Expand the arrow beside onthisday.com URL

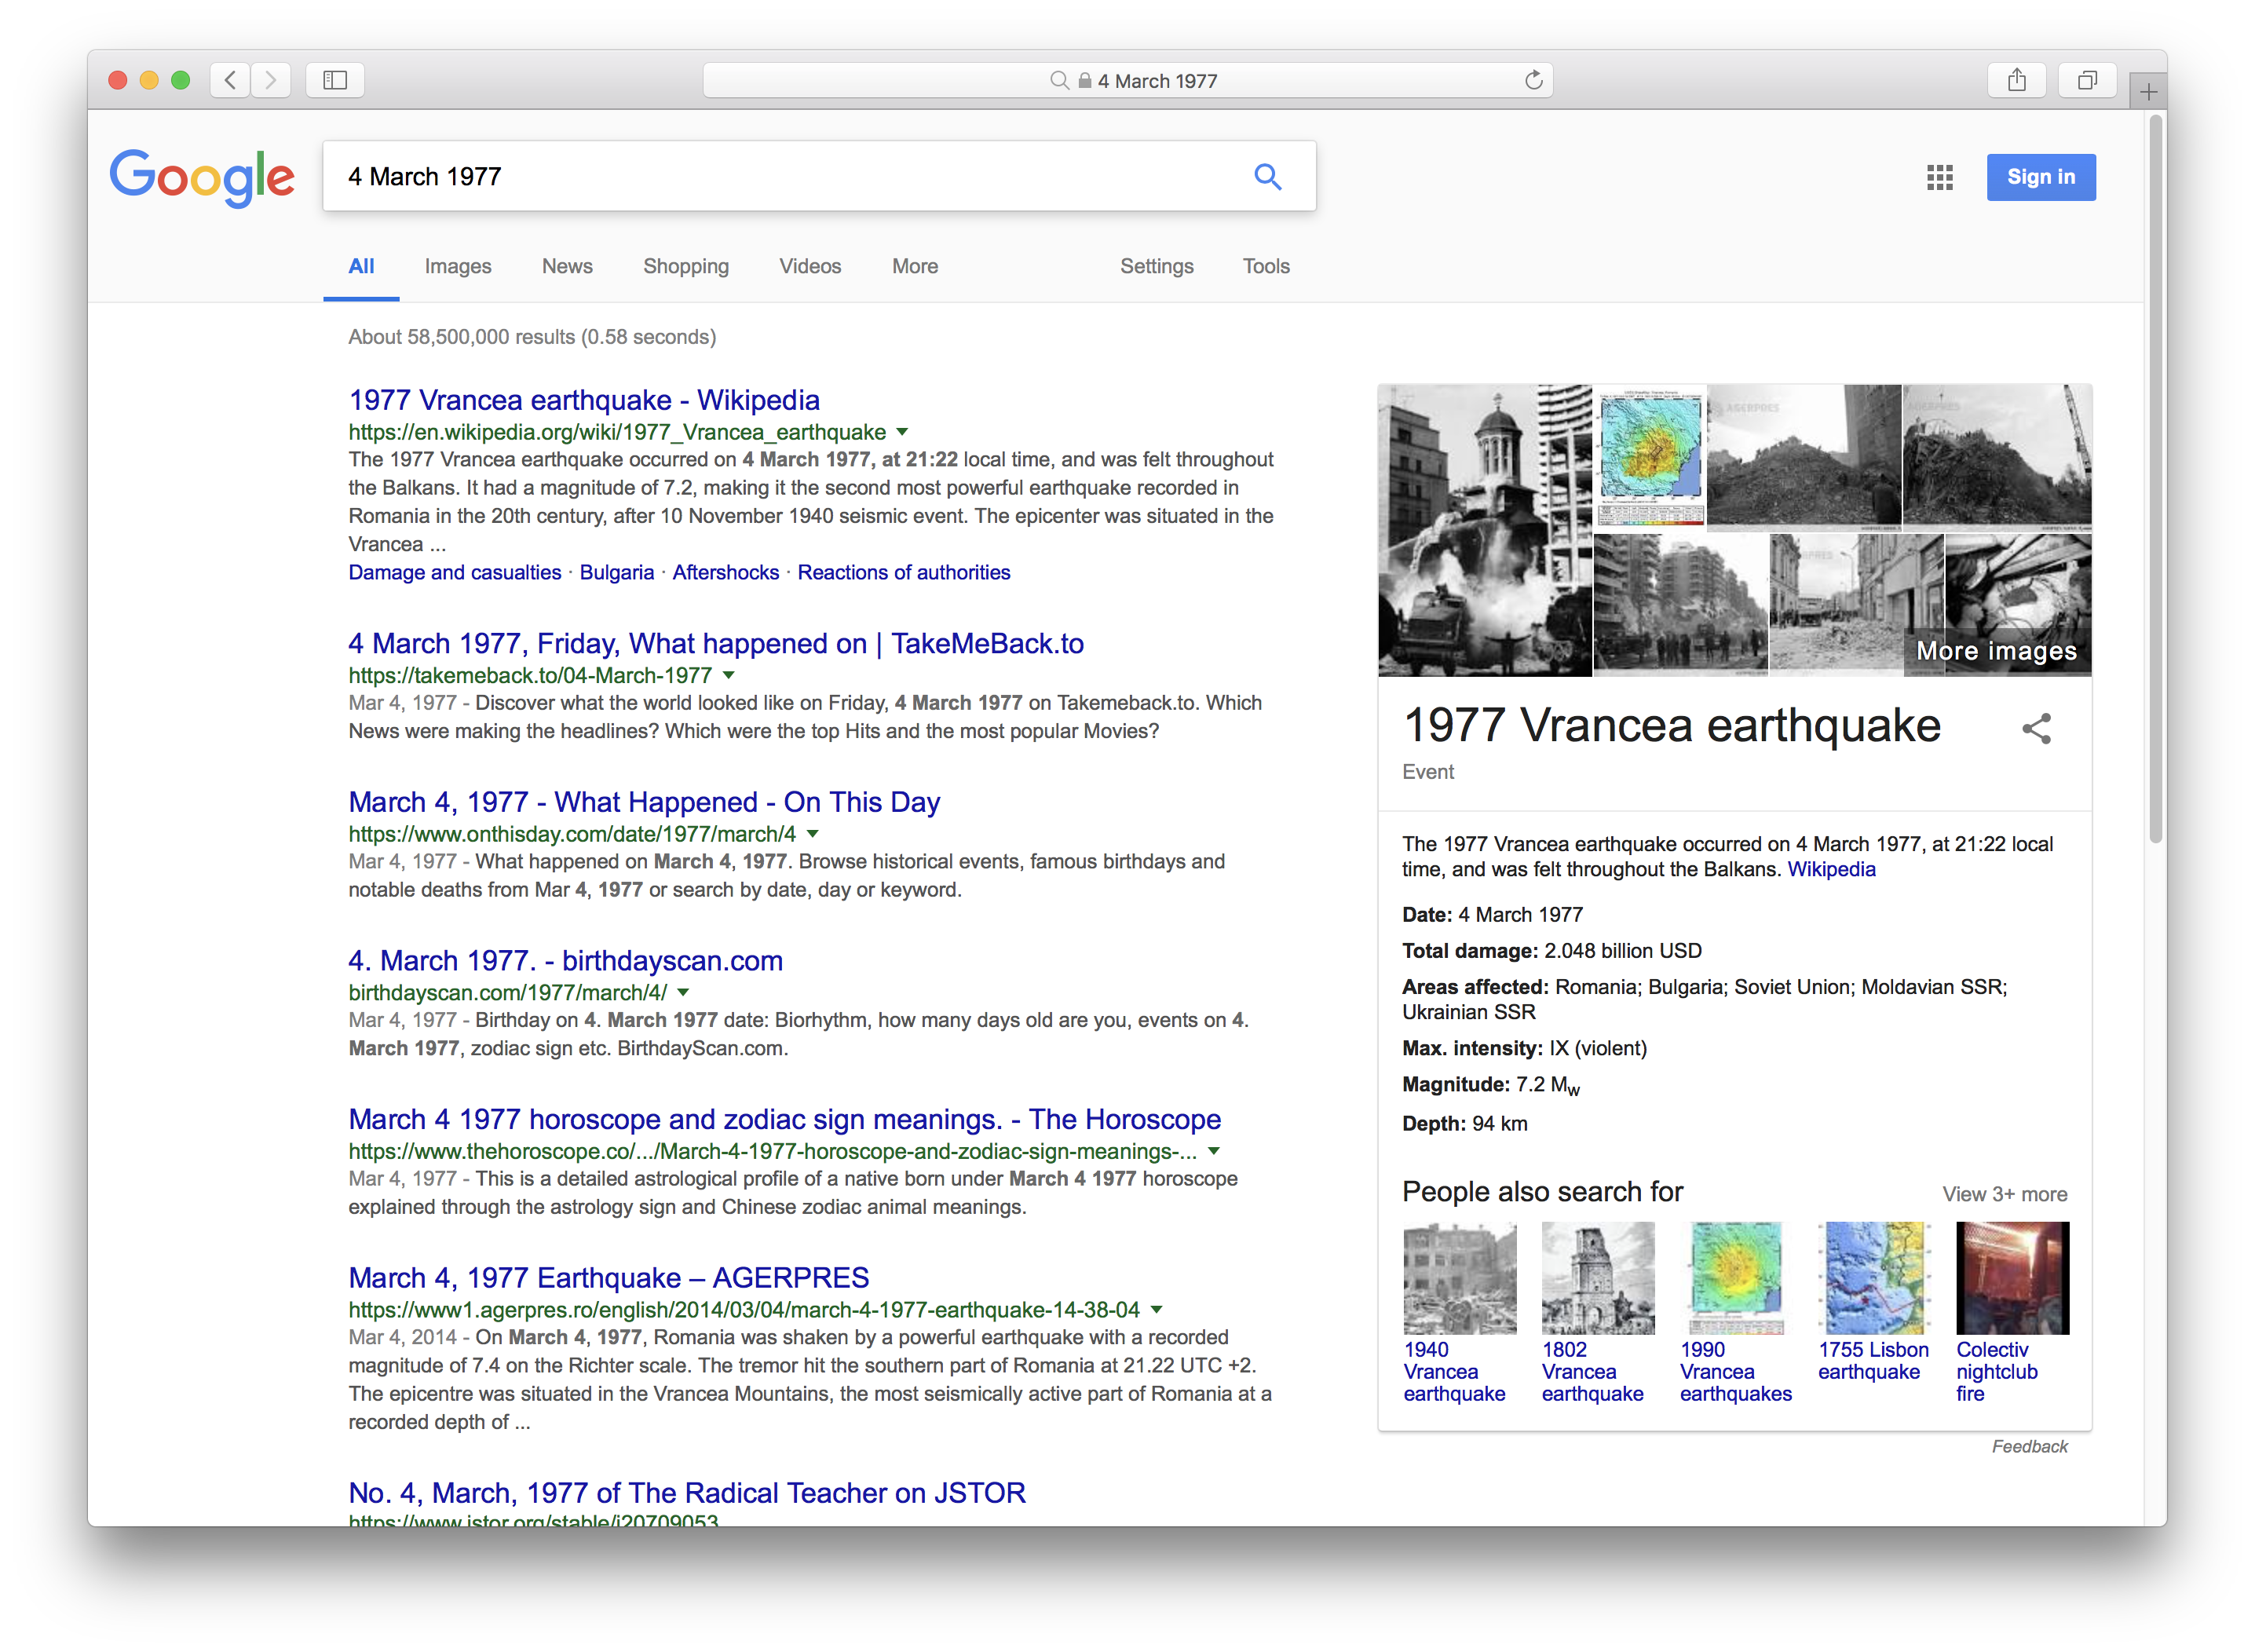click(813, 834)
